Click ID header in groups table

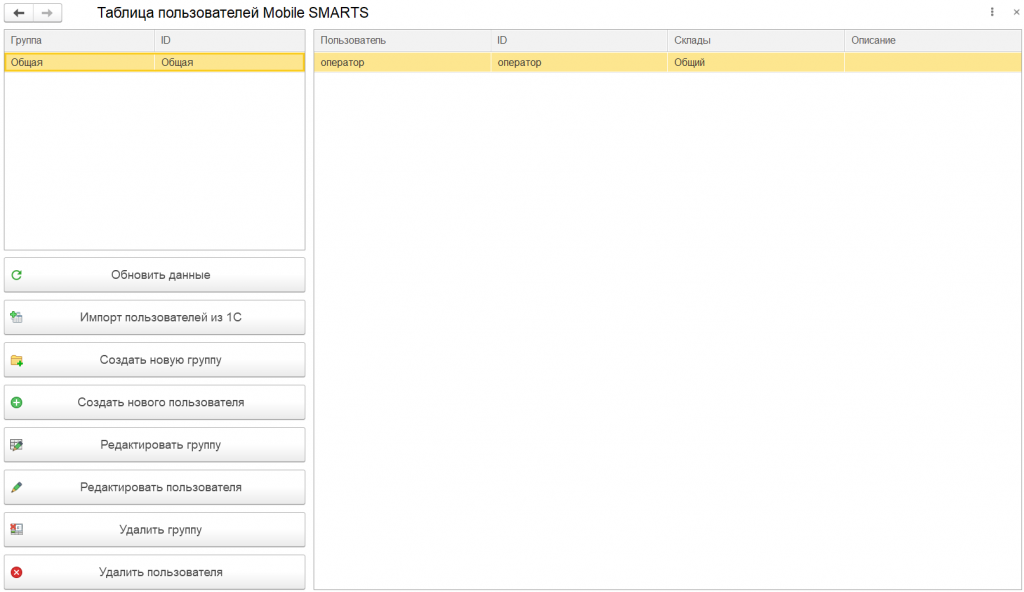point(230,41)
